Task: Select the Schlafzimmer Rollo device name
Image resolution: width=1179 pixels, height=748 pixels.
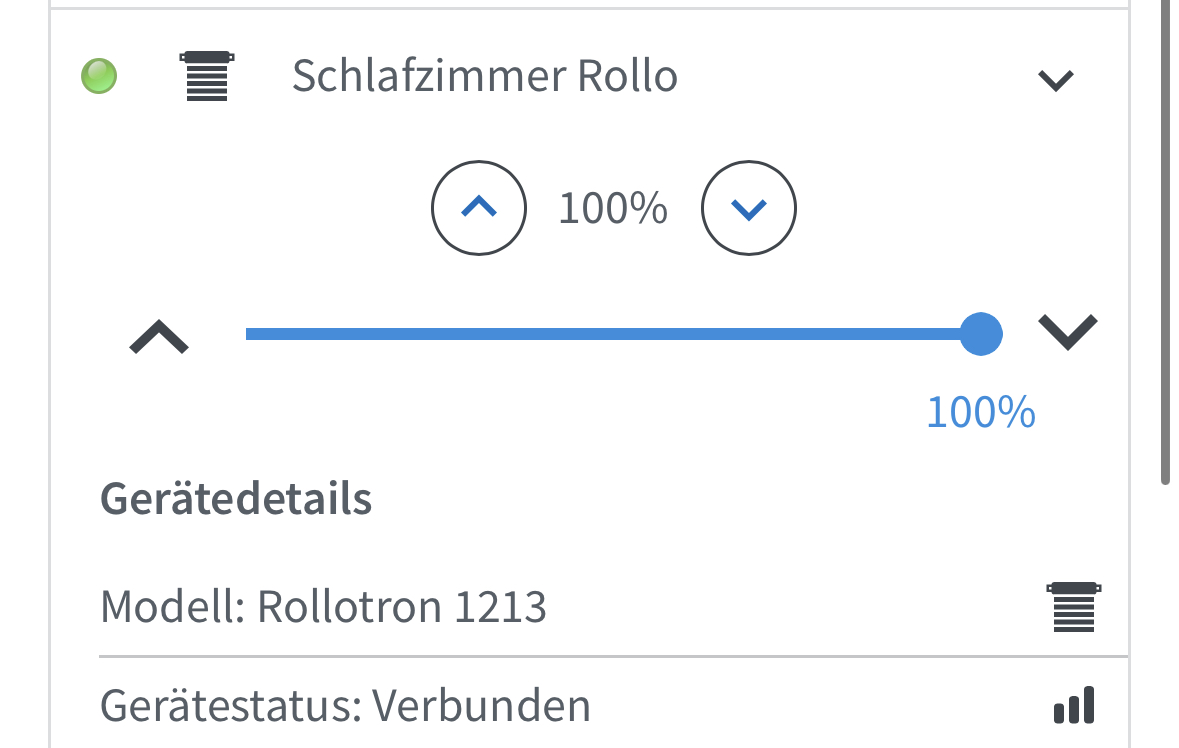Action: pyautogui.click(x=484, y=76)
